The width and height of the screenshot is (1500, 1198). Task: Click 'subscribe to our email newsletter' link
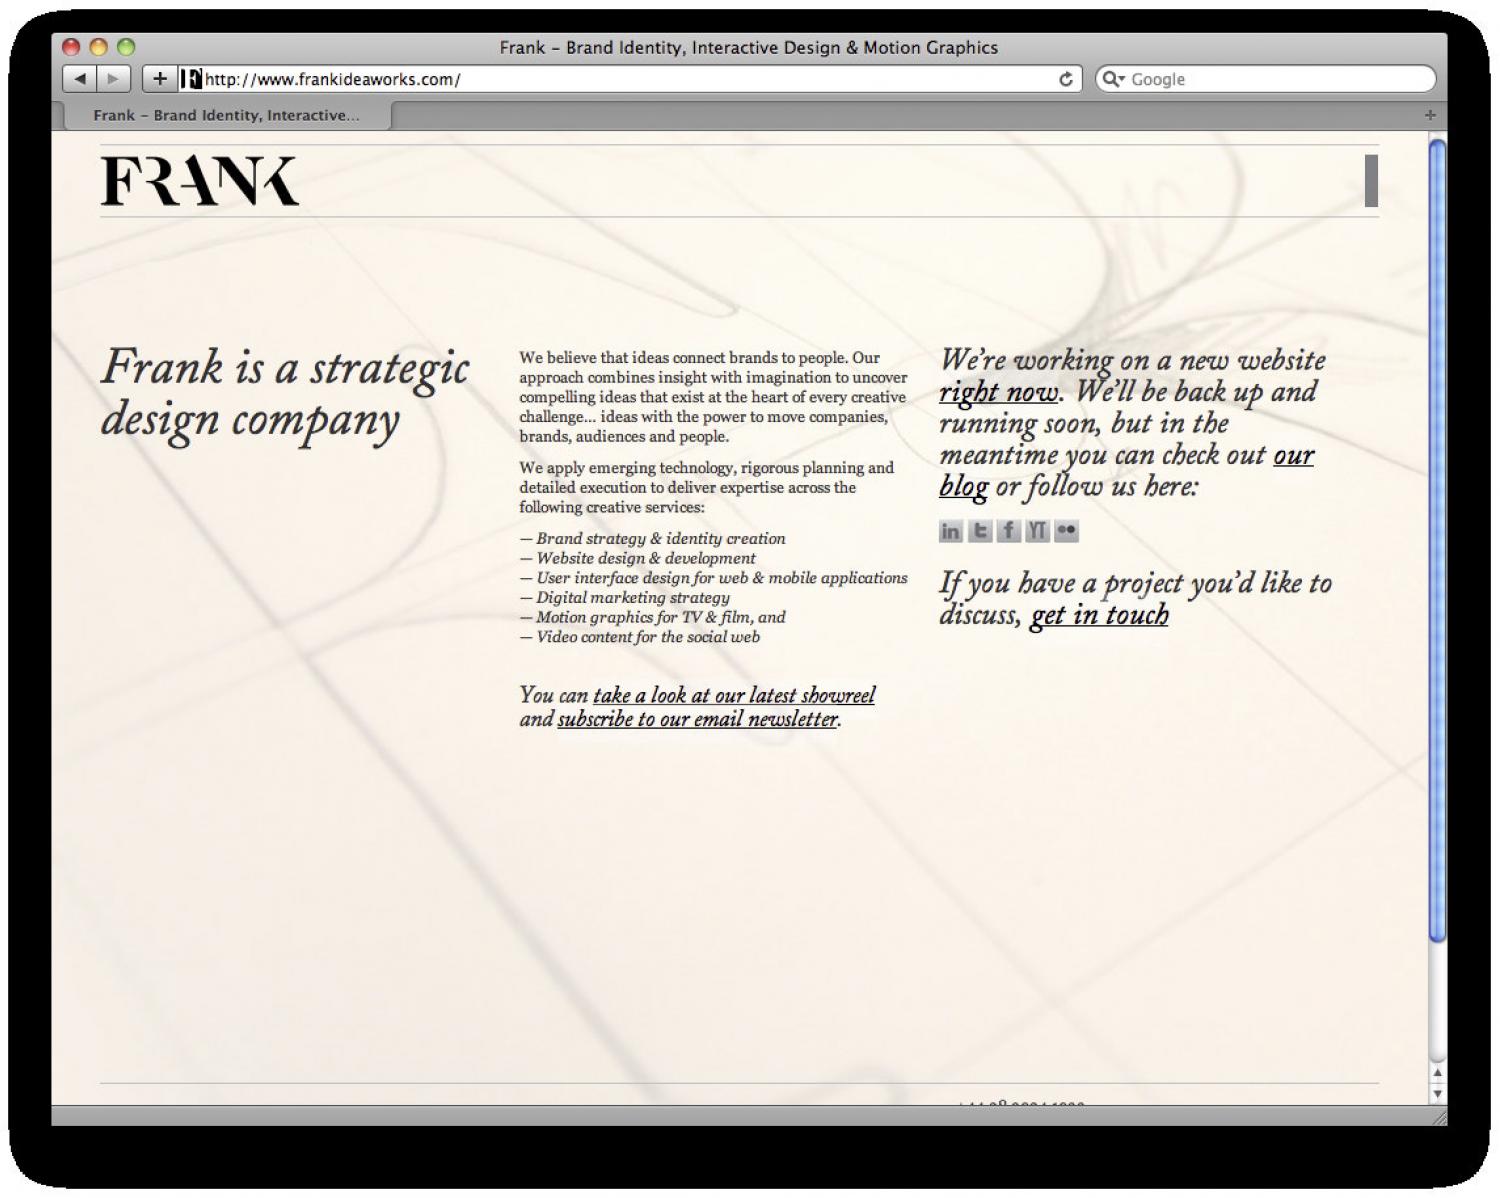click(697, 719)
